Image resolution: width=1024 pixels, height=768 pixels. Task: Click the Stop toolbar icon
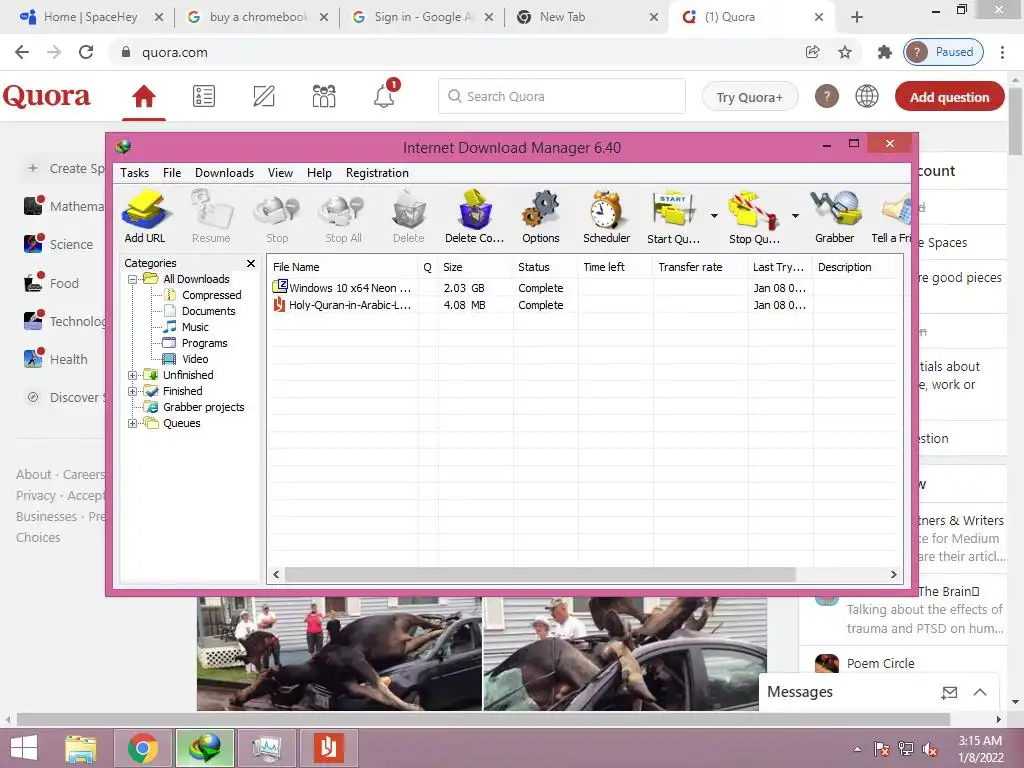point(277,217)
